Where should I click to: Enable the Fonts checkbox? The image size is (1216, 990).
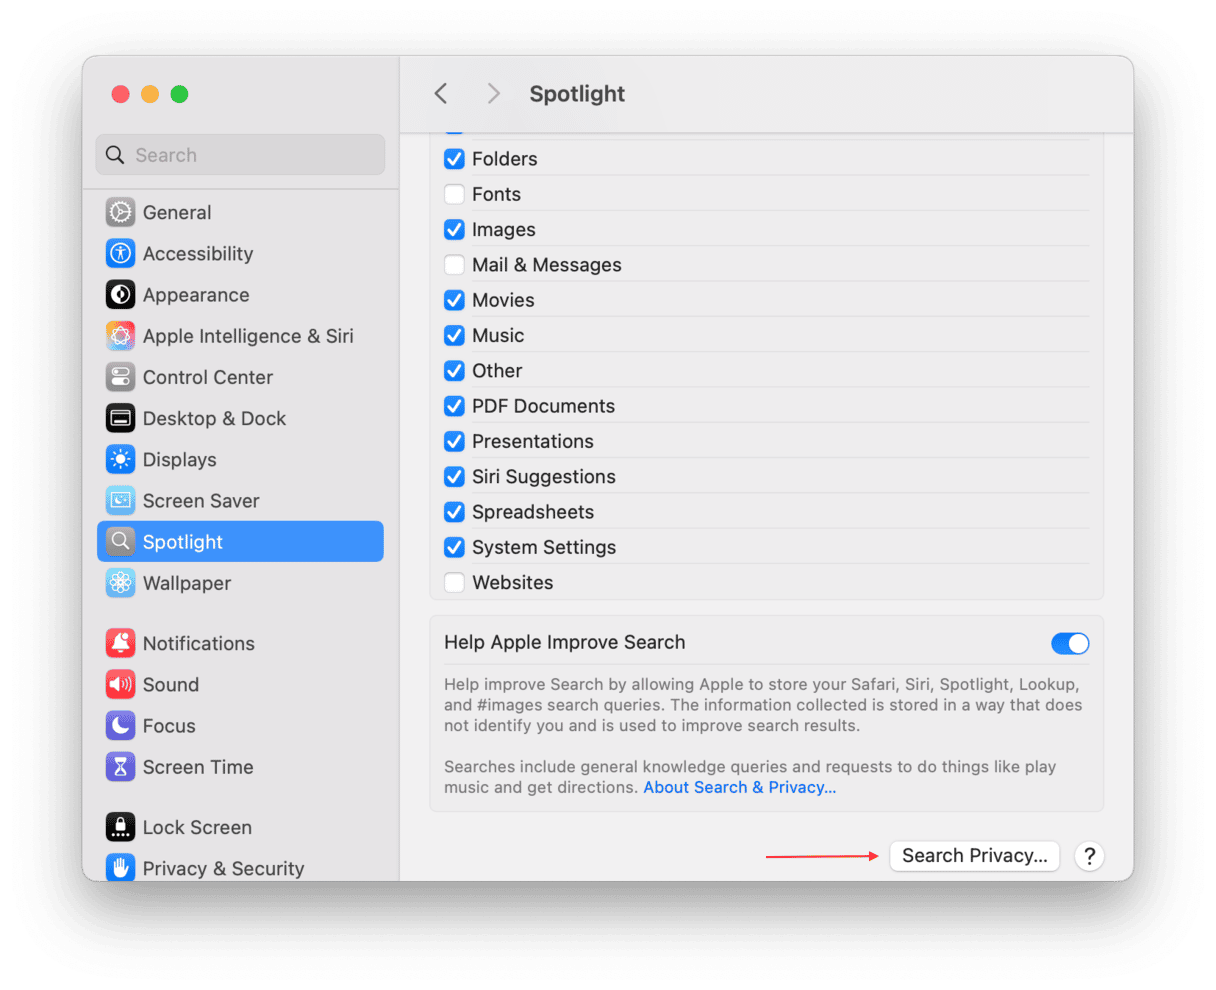[454, 194]
